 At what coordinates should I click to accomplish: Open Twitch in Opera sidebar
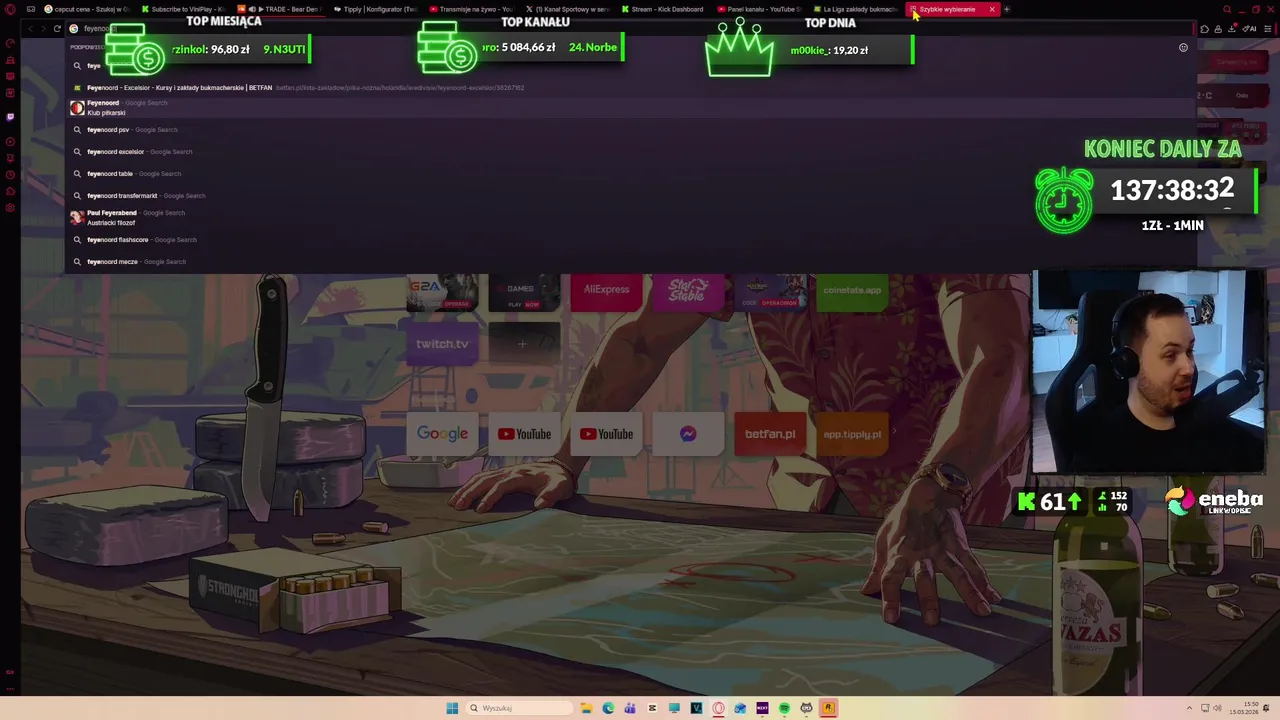10,117
